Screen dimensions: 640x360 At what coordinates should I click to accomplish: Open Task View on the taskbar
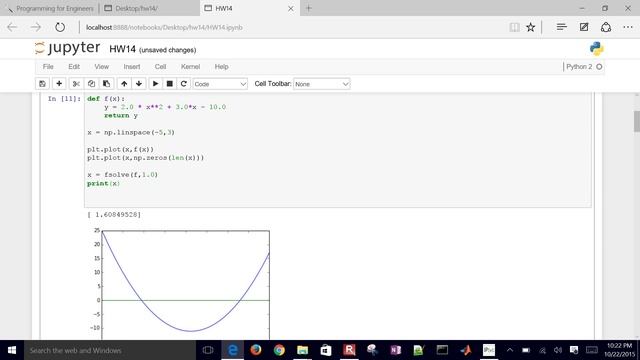pyautogui.click(x=208, y=350)
